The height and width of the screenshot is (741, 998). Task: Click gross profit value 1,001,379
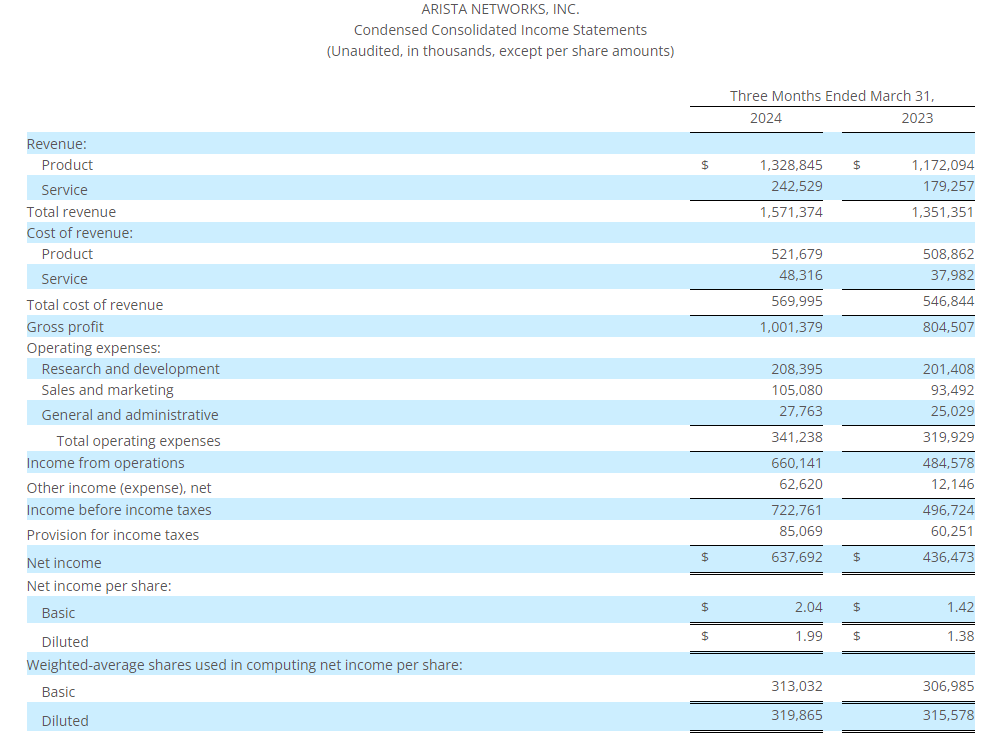click(791, 327)
